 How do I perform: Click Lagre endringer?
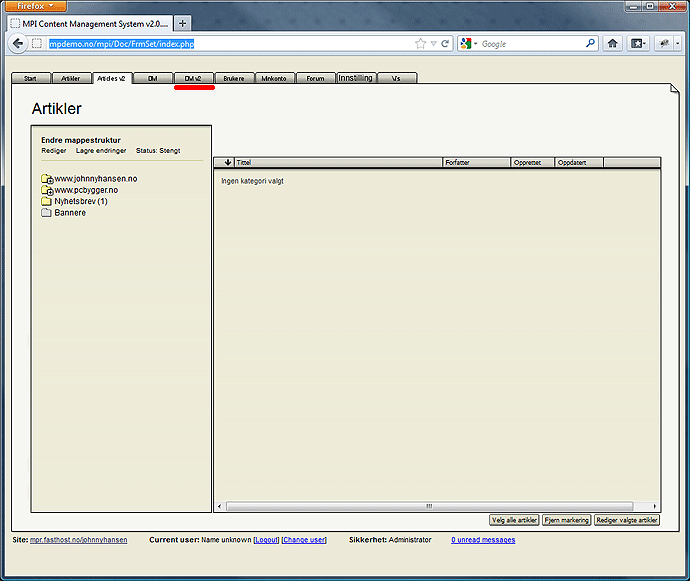tap(101, 151)
